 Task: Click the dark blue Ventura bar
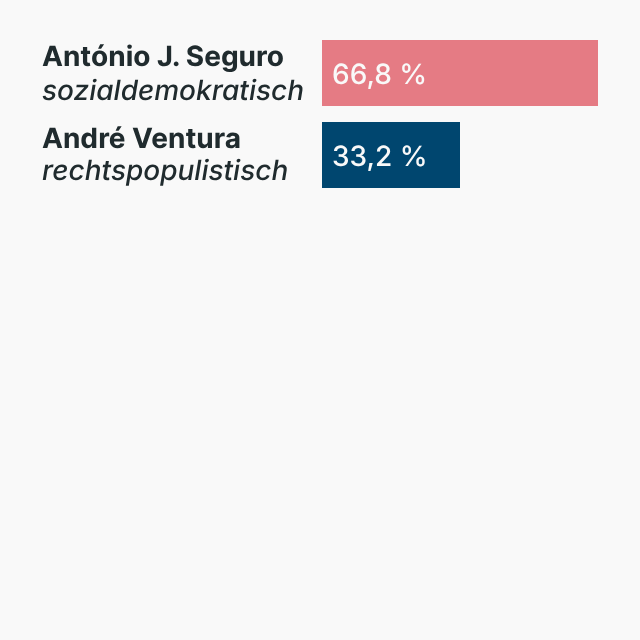[442, 155]
